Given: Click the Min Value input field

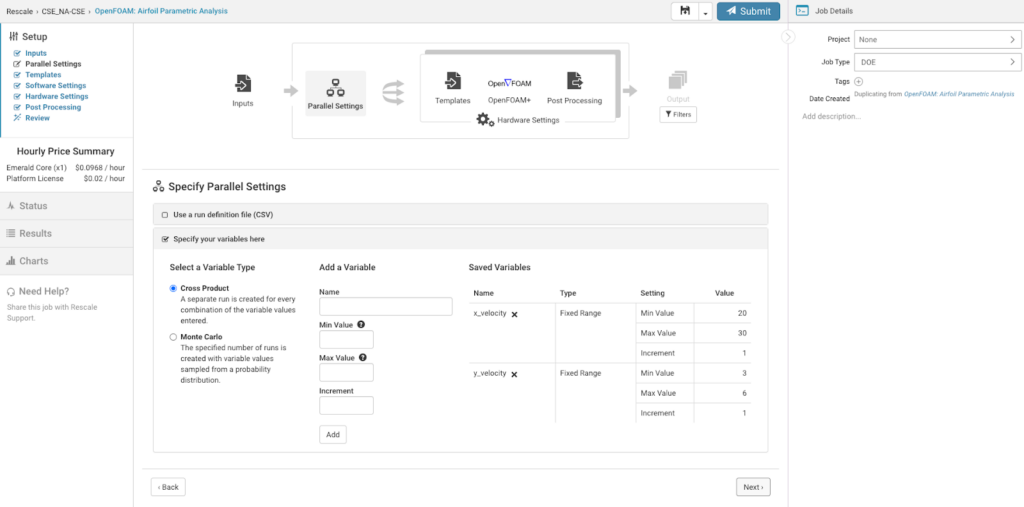Looking at the screenshot, I should [346, 340].
